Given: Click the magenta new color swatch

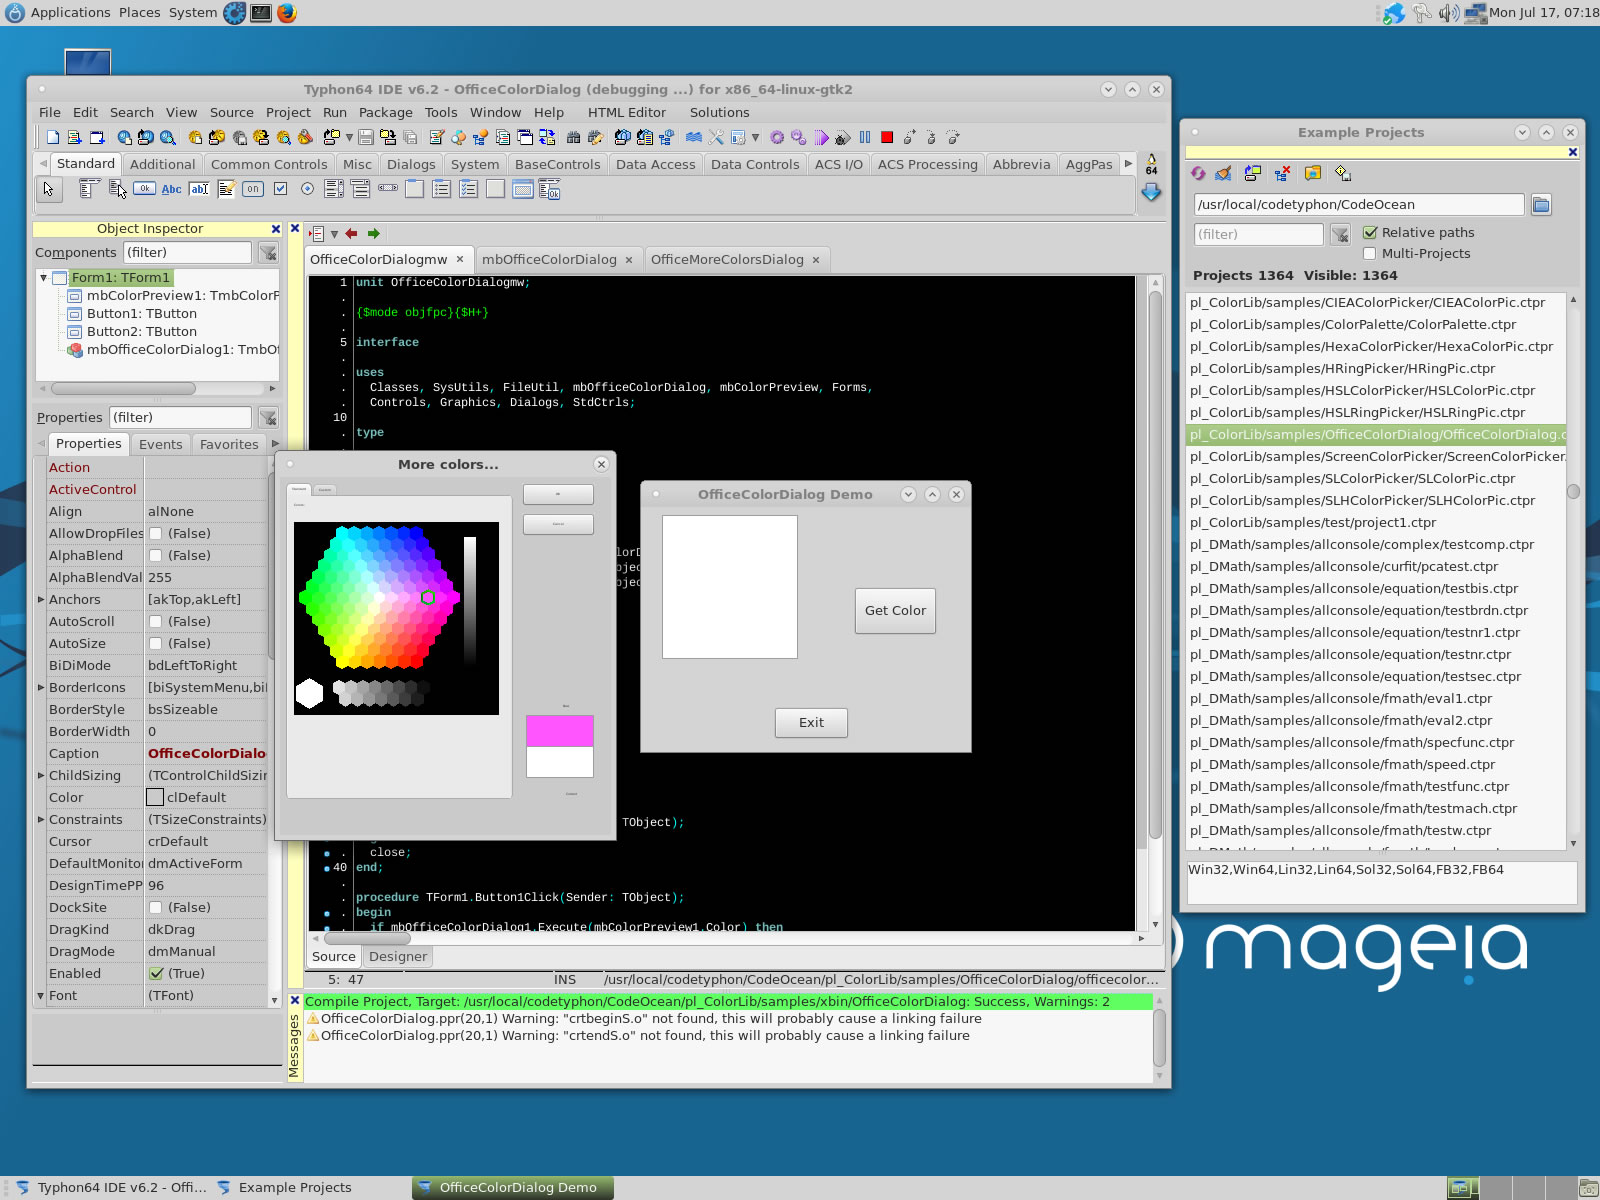Looking at the screenshot, I should coord(560,731).
